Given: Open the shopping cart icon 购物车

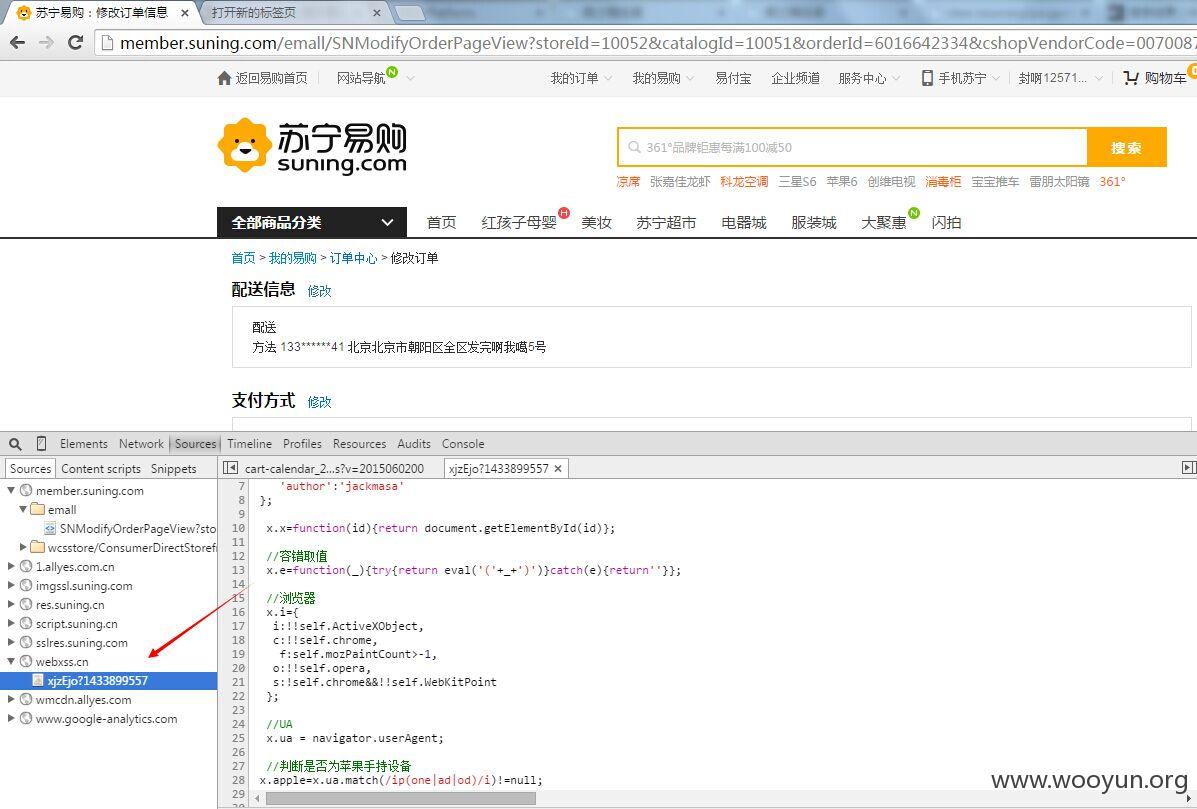Looking at the screenshot, I should [1131, 78].
